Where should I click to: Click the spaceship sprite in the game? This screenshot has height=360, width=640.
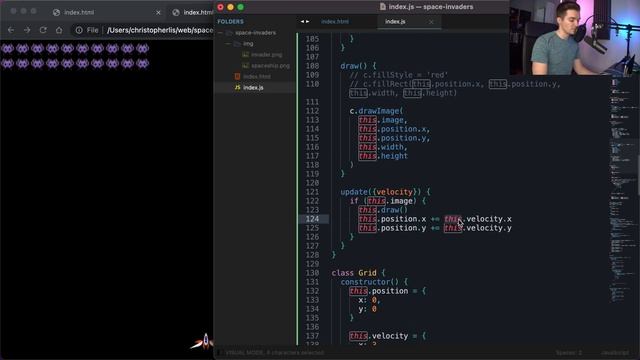[x=203, y=342]
